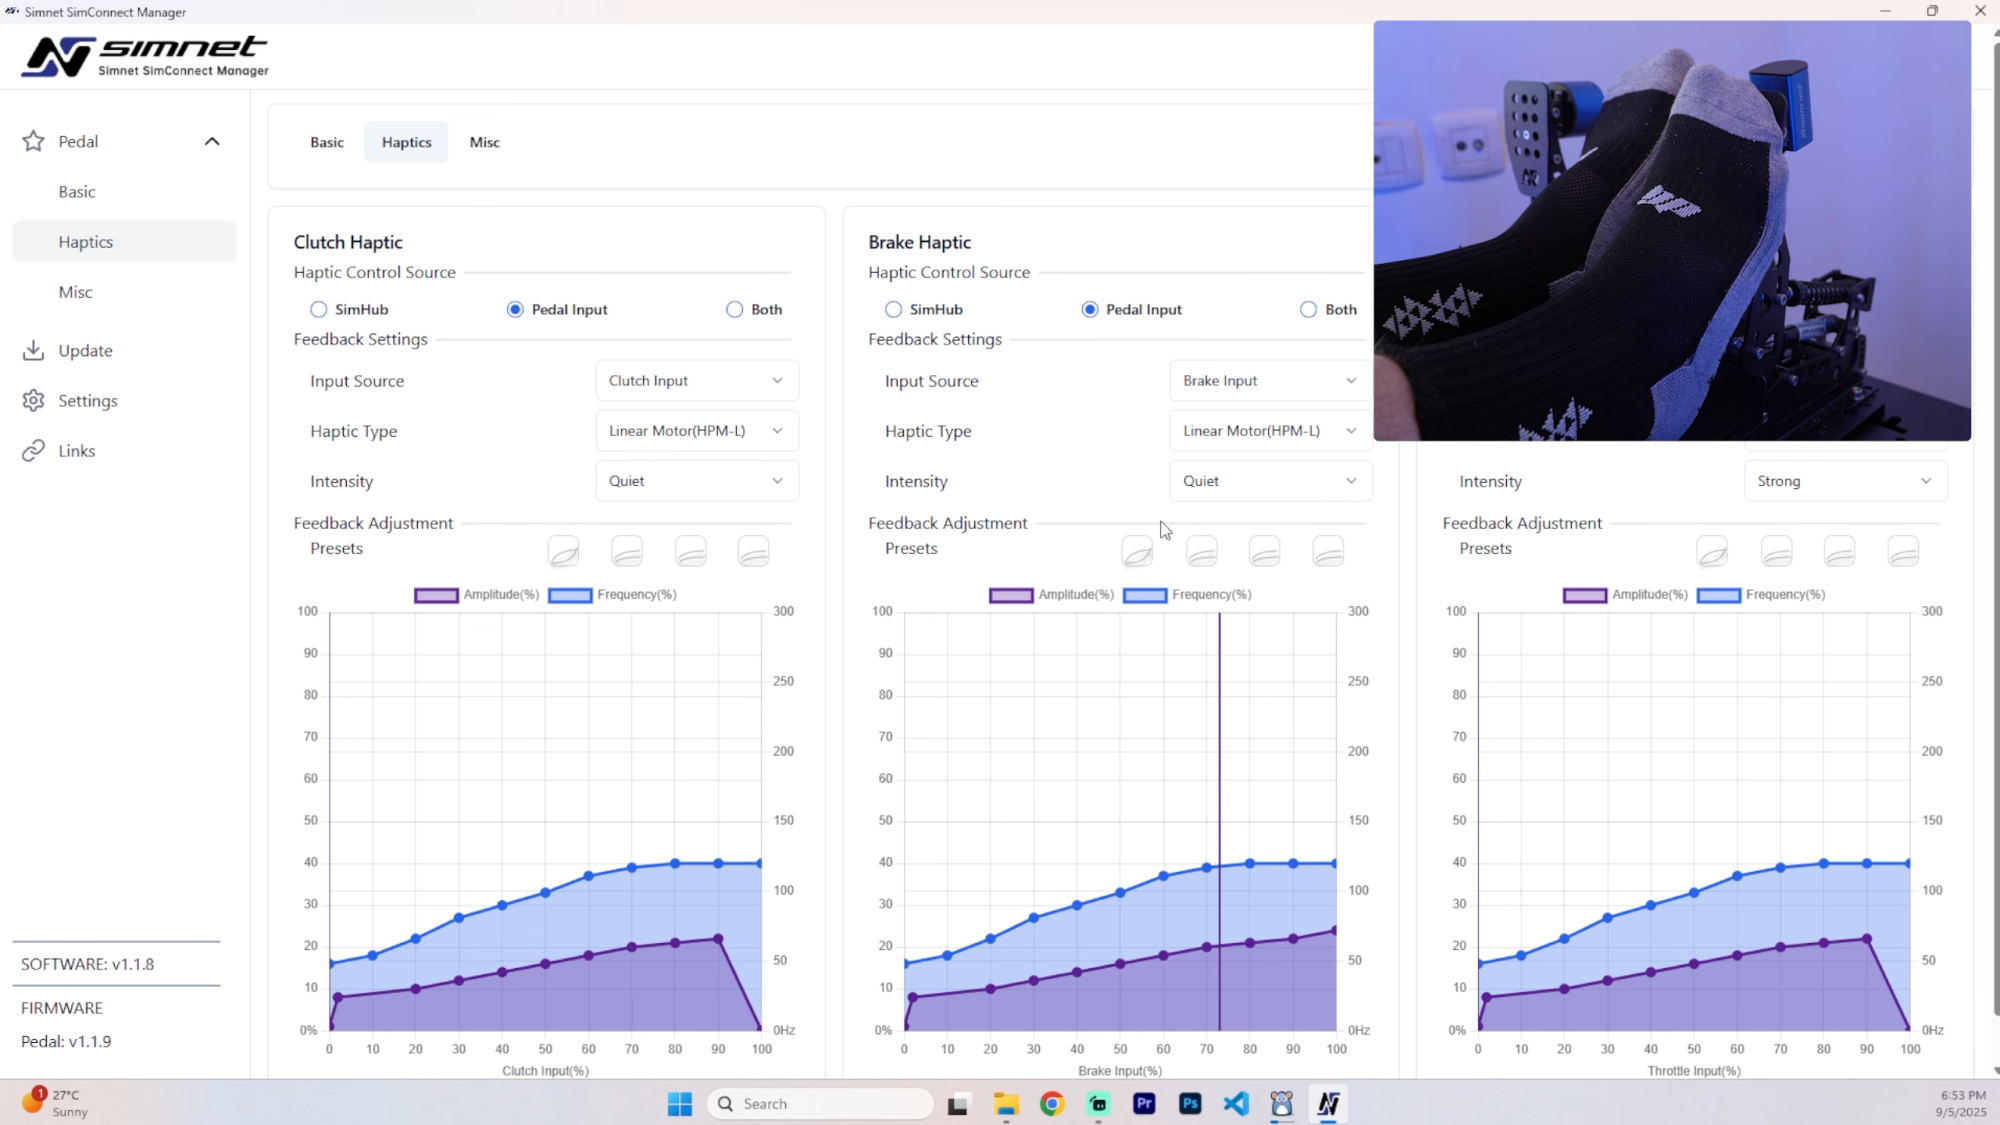This screenshot has width=2000, height=1125.
Task: Open Intensity Strong dropdown
Action: point(1846,481)
